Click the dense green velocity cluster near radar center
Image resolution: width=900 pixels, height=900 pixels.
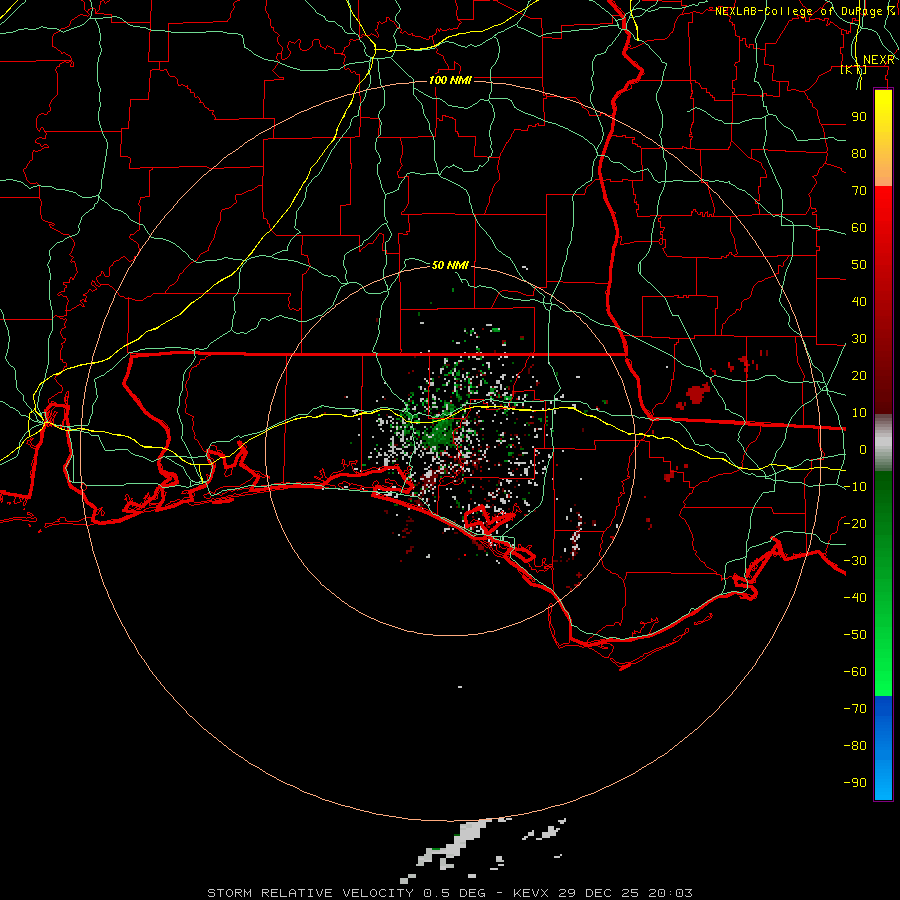(x=440, y=435)
